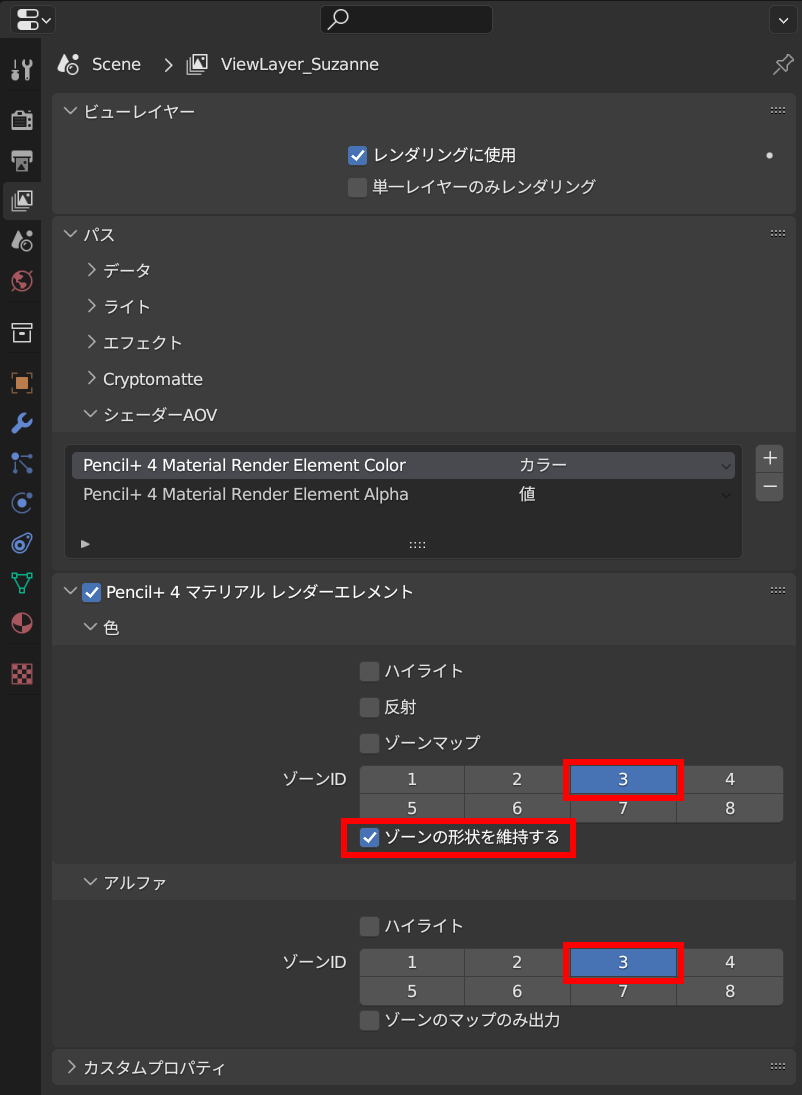Collapse the パス panel
This screenshot has width=802, height=1095.
[70, 234]
